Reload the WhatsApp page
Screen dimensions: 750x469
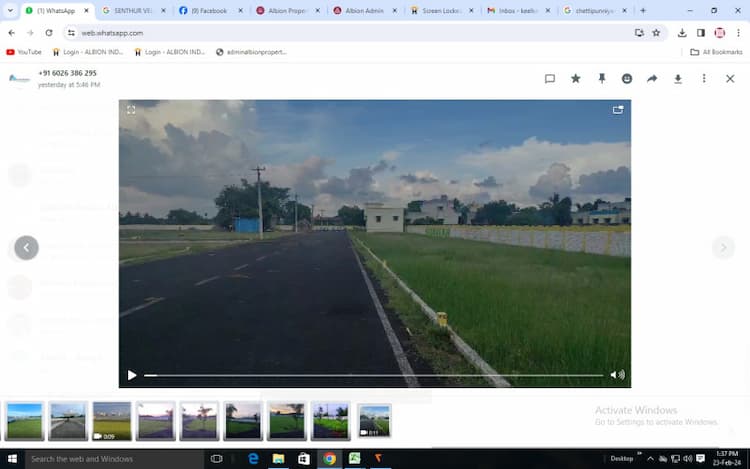coord(49,33)
